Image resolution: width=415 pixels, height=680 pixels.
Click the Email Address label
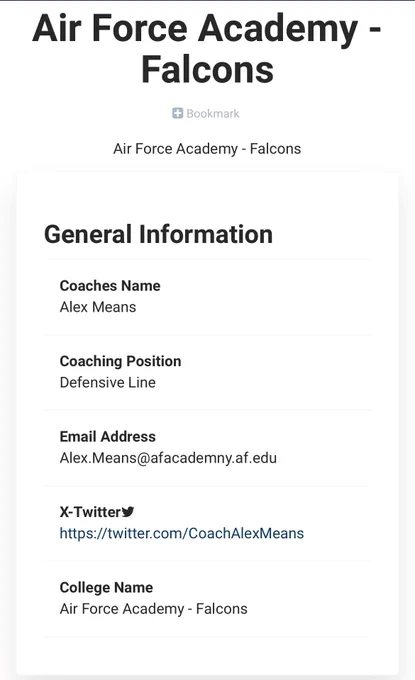pos(108,436)
